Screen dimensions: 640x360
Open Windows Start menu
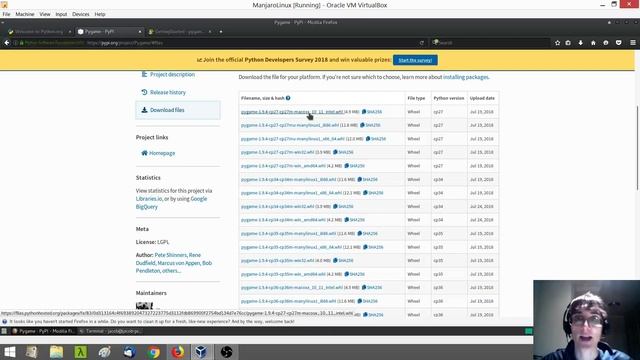click(9, 352)
